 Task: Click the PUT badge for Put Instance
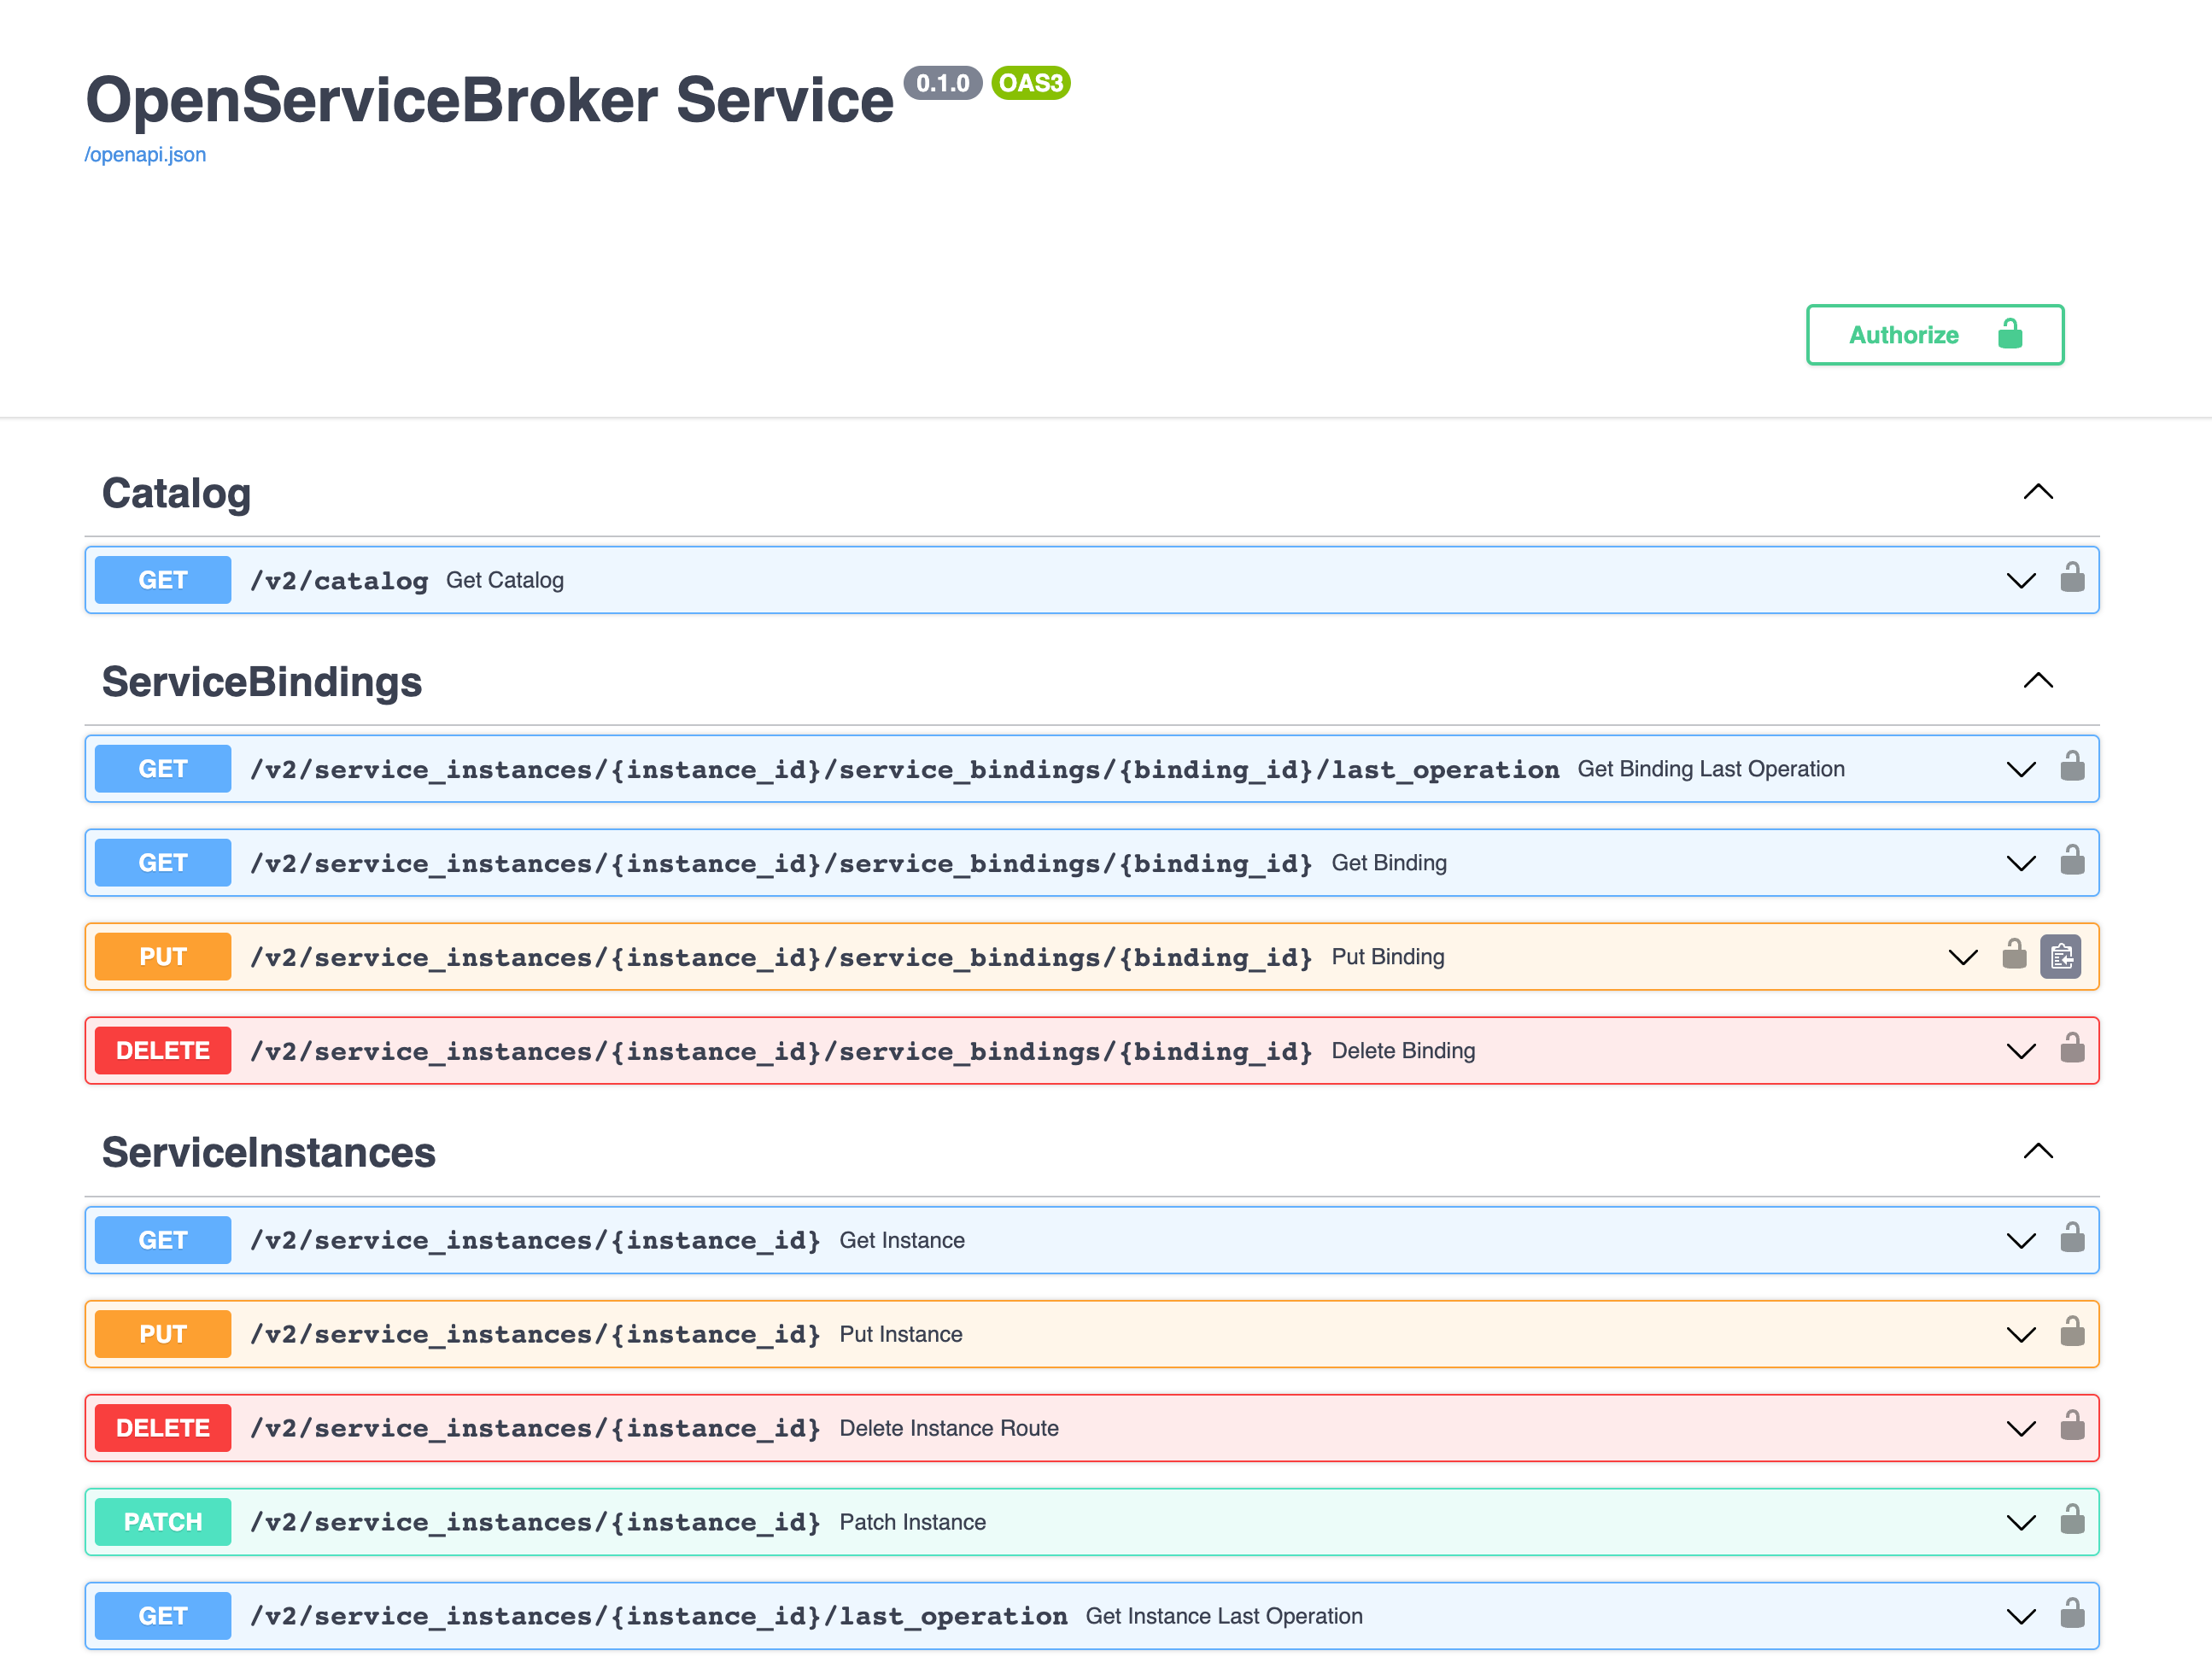pos(163,1334)
